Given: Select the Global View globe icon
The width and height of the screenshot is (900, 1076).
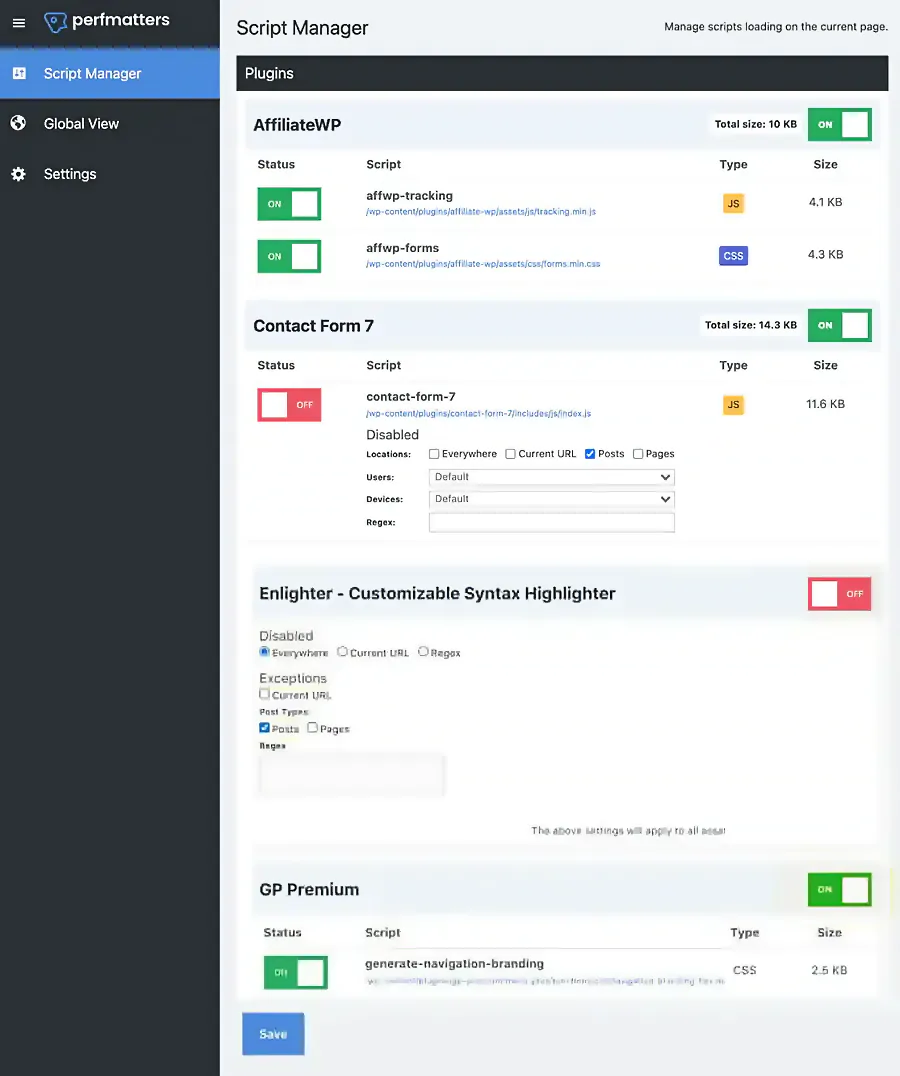Looking at the screenshot, I should pyautogui.click(x=18, y=123).
